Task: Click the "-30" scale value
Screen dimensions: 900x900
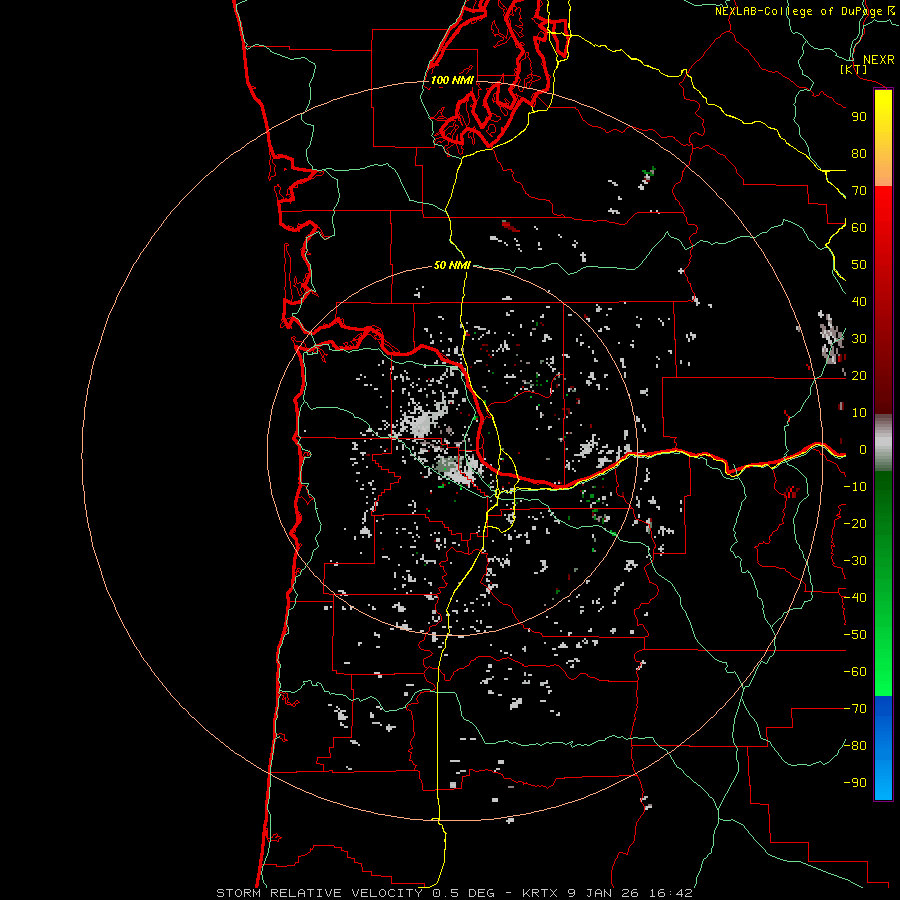Action: coord(855,561)
